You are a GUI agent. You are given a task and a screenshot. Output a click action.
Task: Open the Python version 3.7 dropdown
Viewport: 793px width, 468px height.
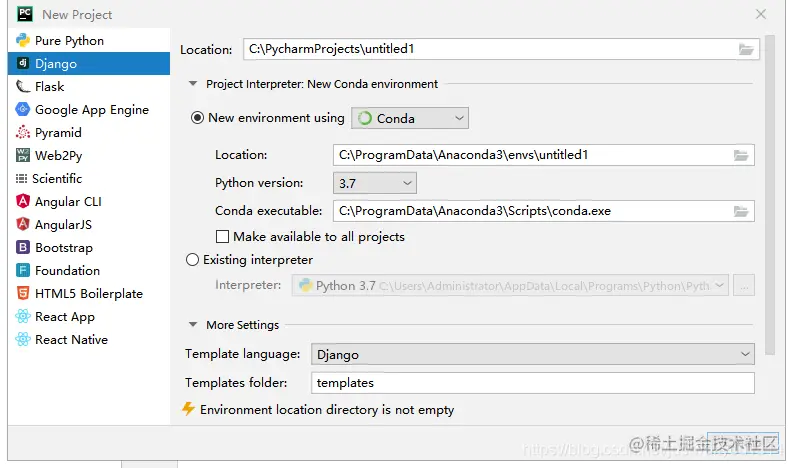tap(375, 183)
